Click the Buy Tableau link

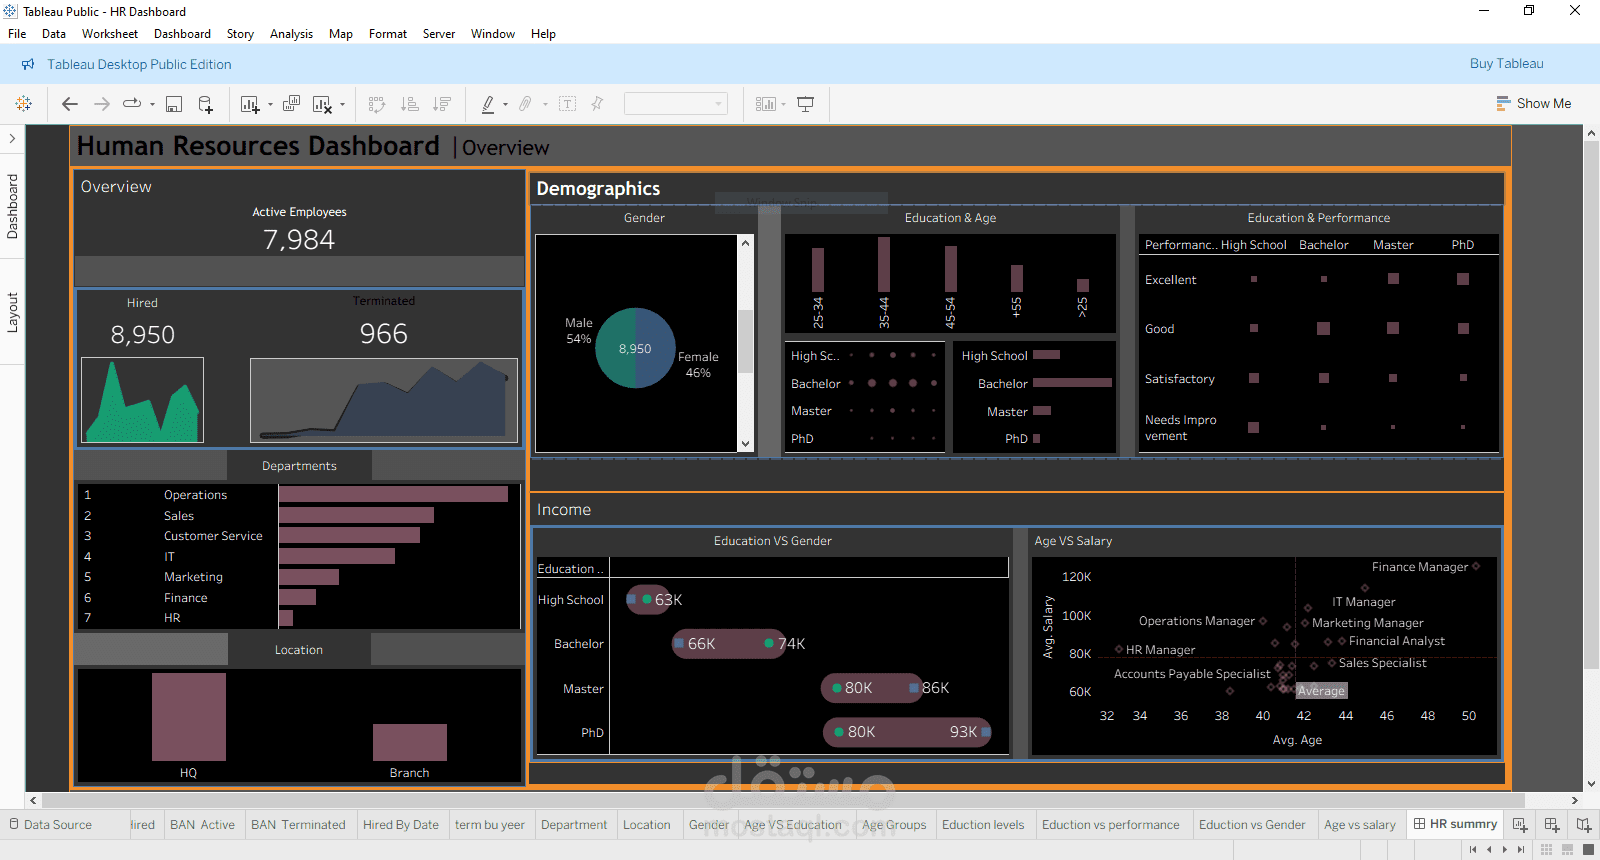pyautogui.click(x=1507, y=64)
